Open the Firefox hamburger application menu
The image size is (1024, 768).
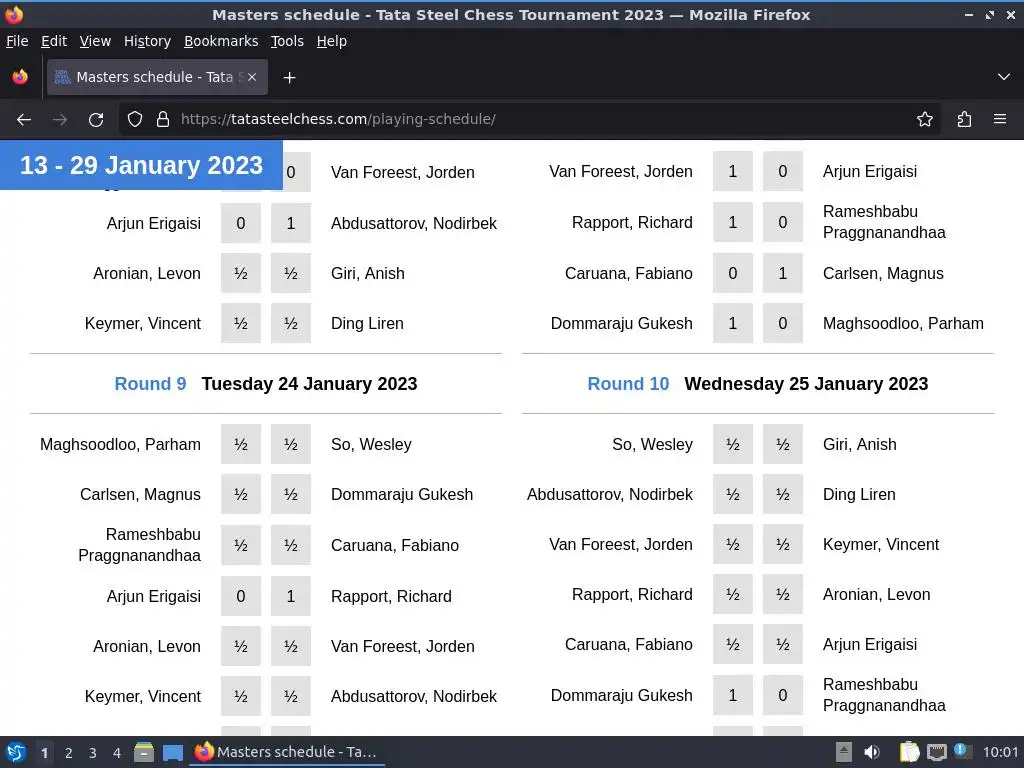click(x=1000, y=120)
